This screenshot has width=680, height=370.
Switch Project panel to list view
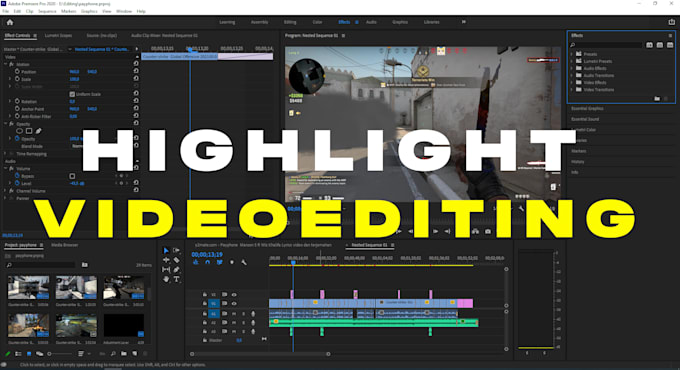[18, 354]
